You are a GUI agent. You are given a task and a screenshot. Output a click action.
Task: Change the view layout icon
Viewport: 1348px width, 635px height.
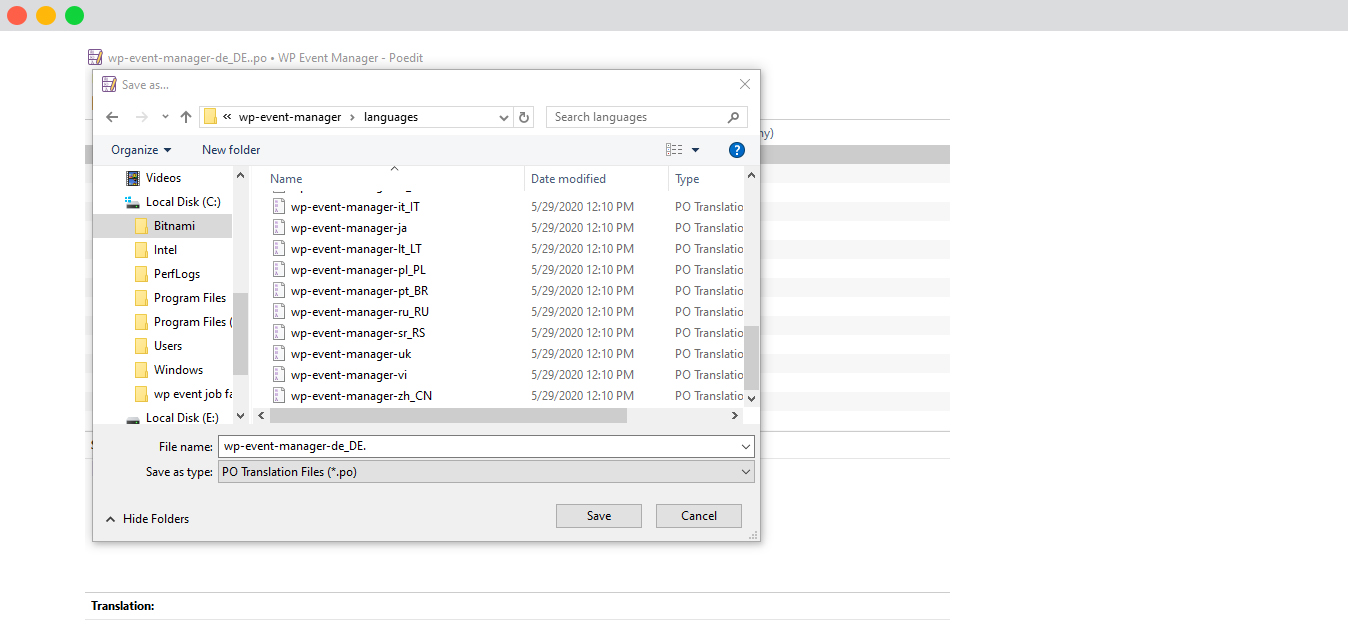pos(674,150)
